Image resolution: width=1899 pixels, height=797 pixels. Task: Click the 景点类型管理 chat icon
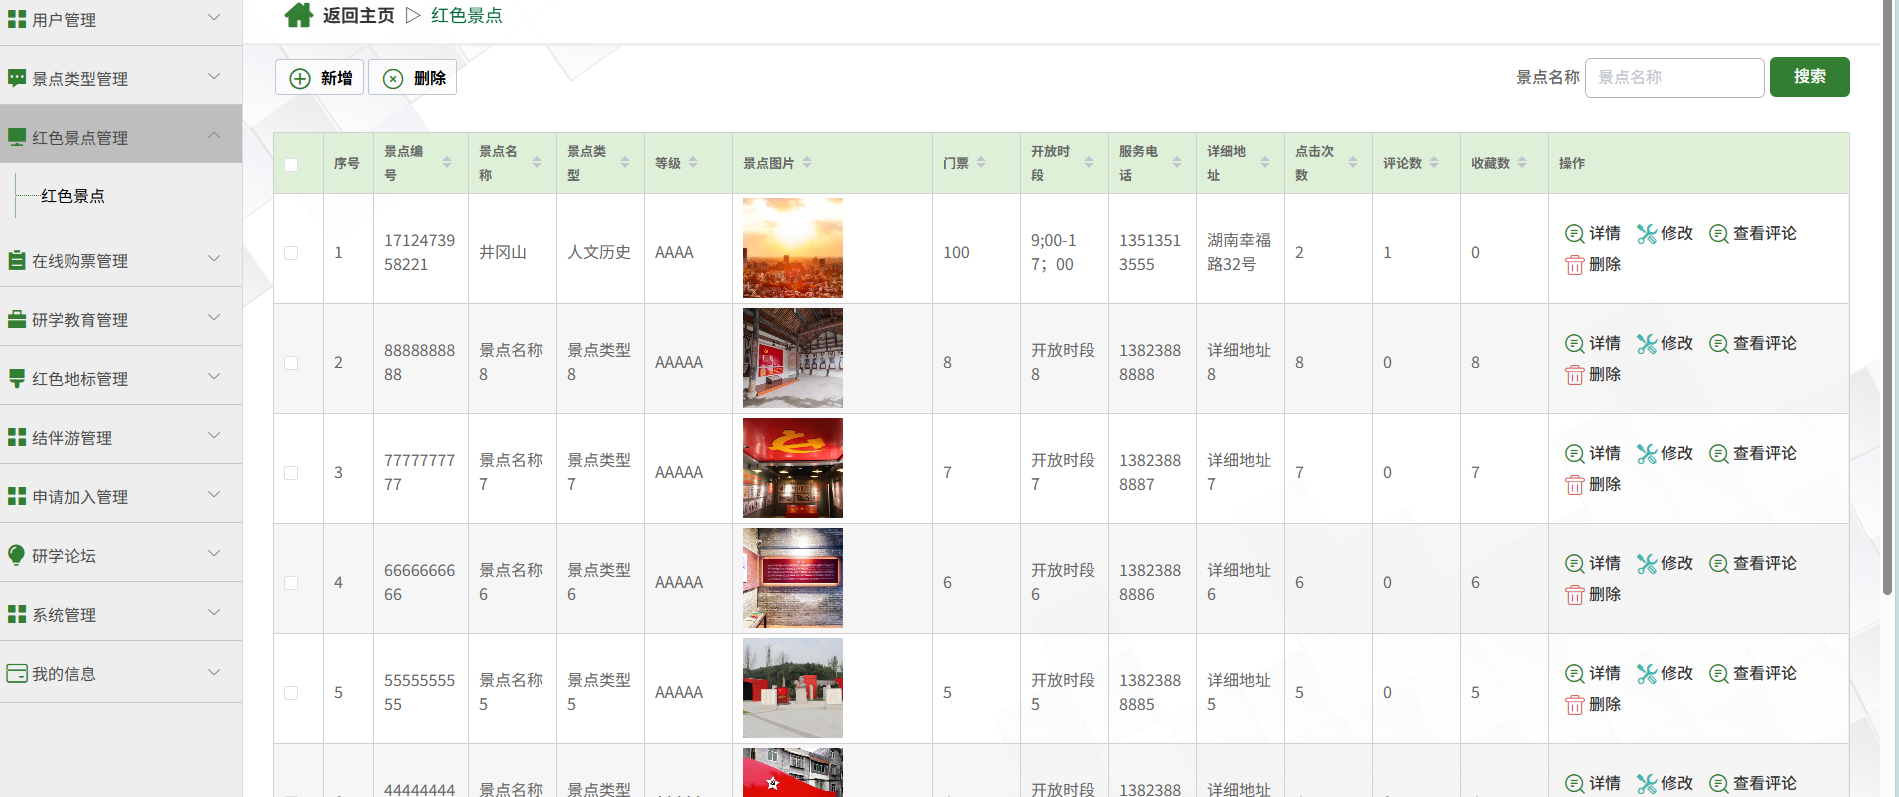[x=17, y=78]
